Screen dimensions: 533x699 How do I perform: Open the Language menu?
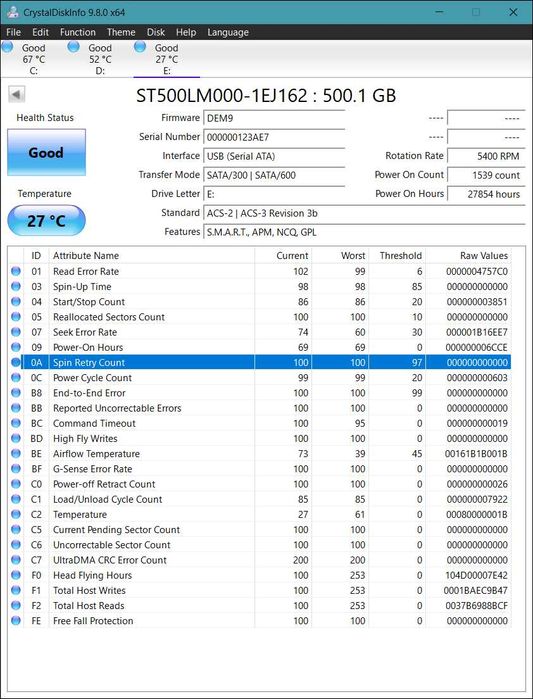pos(228,32)
